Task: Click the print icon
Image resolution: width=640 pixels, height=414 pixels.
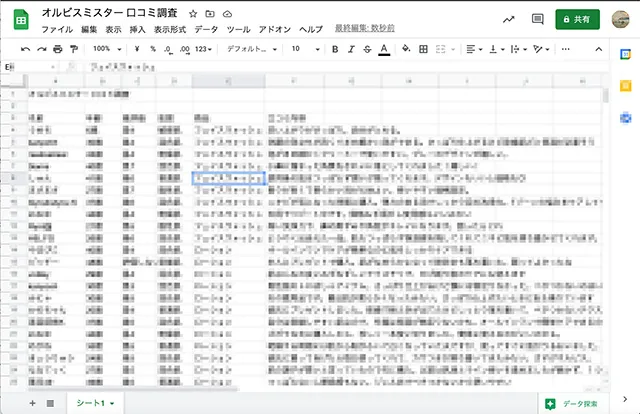Action: coord(58,49)
